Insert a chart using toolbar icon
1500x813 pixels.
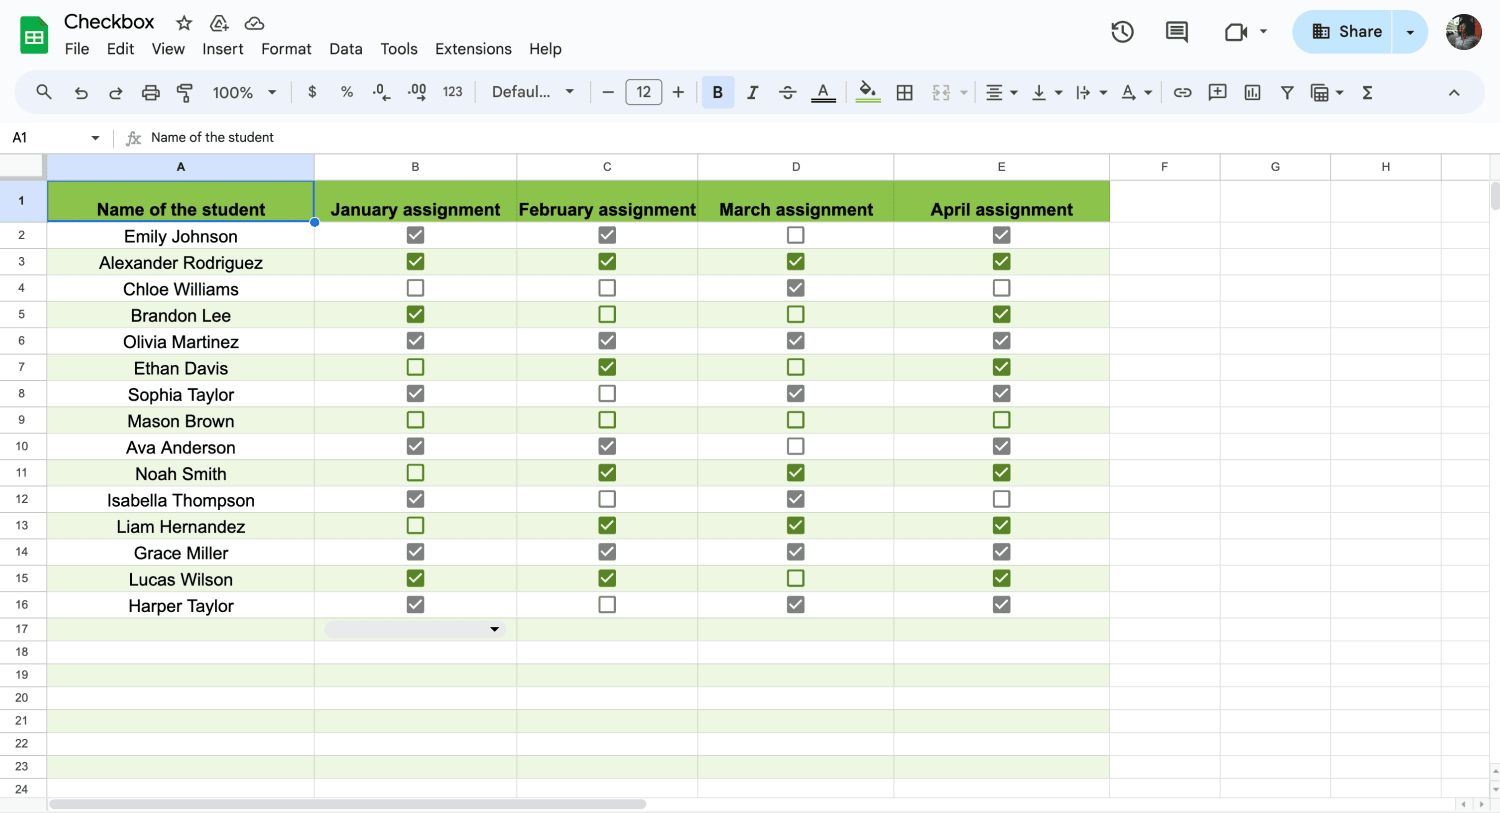[x=1252, y=92]
